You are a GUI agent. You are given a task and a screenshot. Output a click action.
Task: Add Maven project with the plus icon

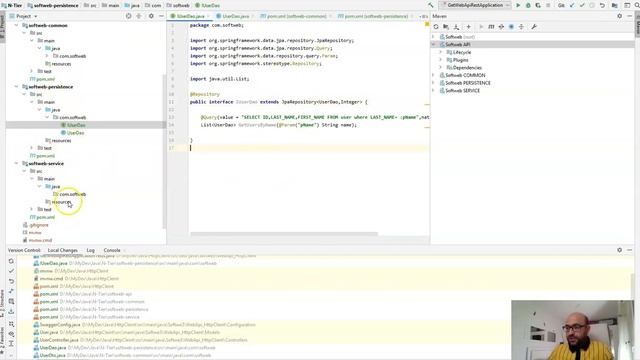point(469,27)
